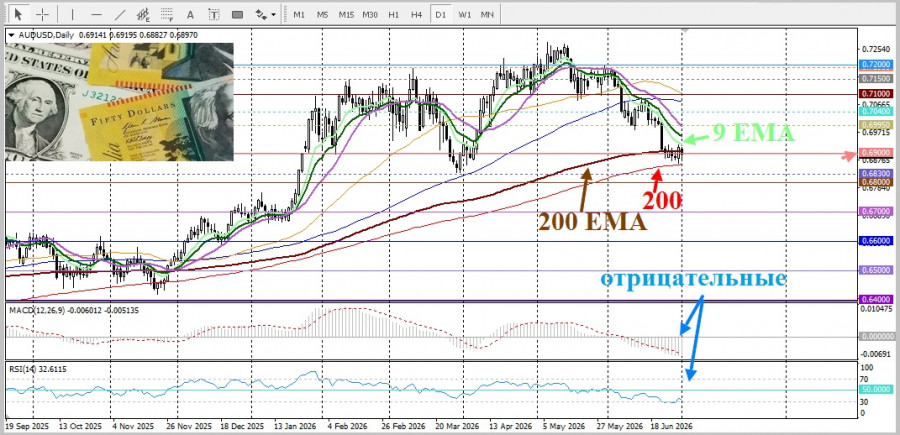
Task: Select the horizontal line tool
Action: point(96,14)
